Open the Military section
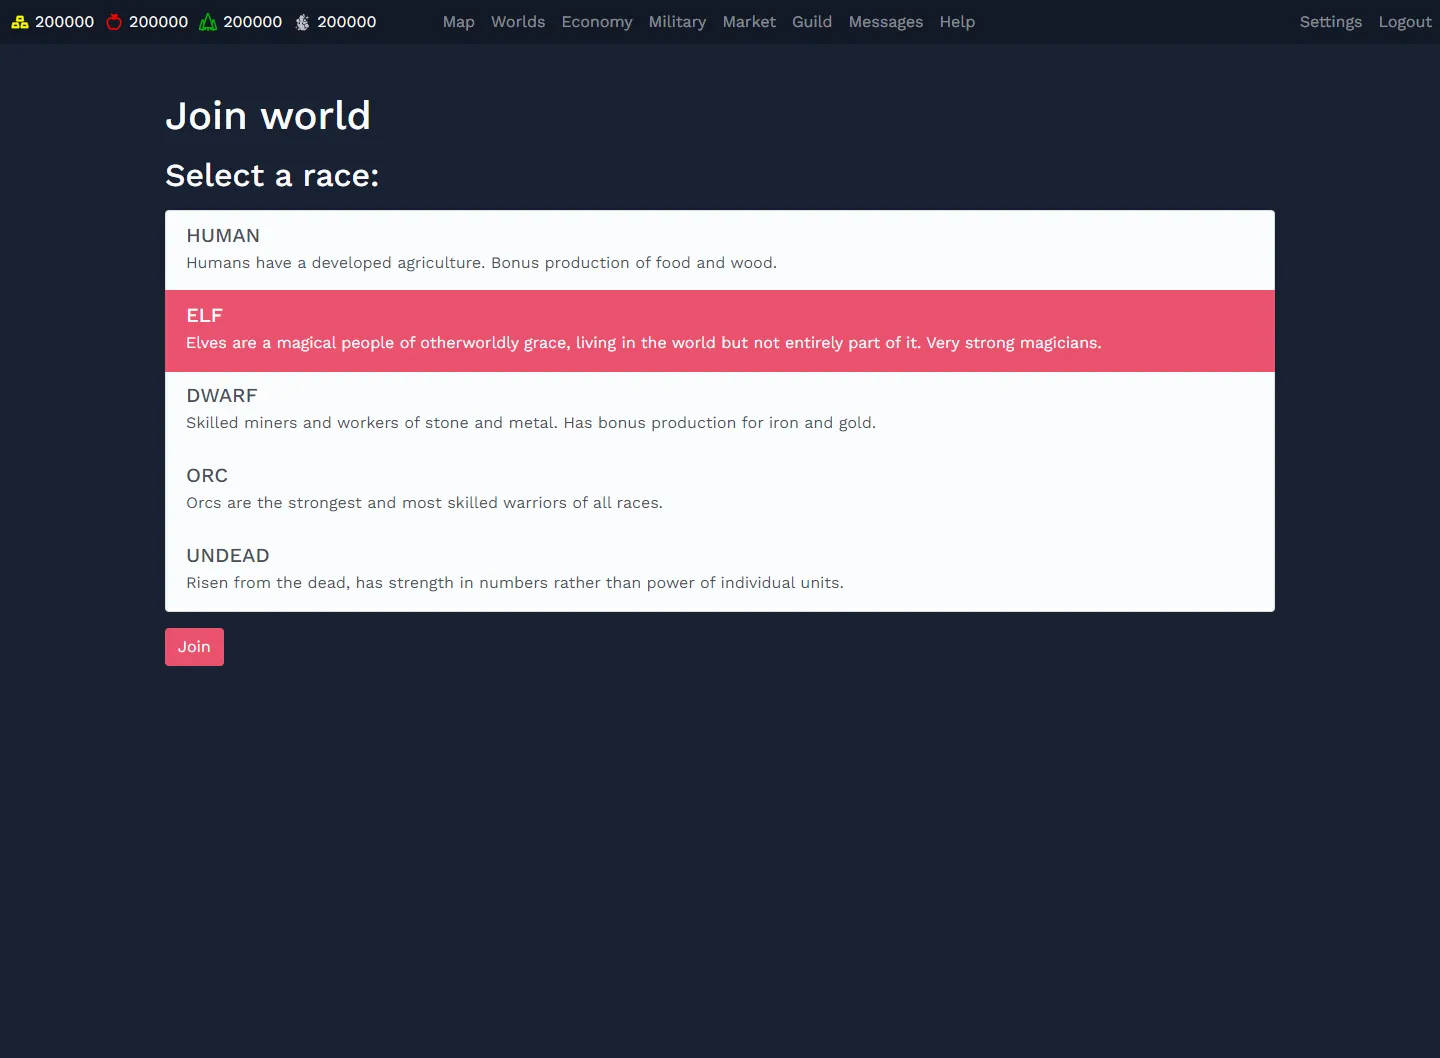This screenshot has height=1058, width=1440. pyautogui.click(x=677, y=22)
